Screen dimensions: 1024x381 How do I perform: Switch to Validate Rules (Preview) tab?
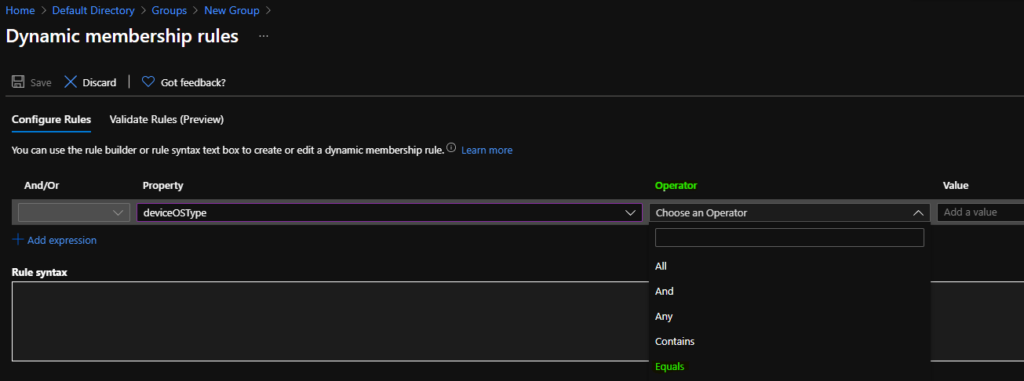[167, 120]
